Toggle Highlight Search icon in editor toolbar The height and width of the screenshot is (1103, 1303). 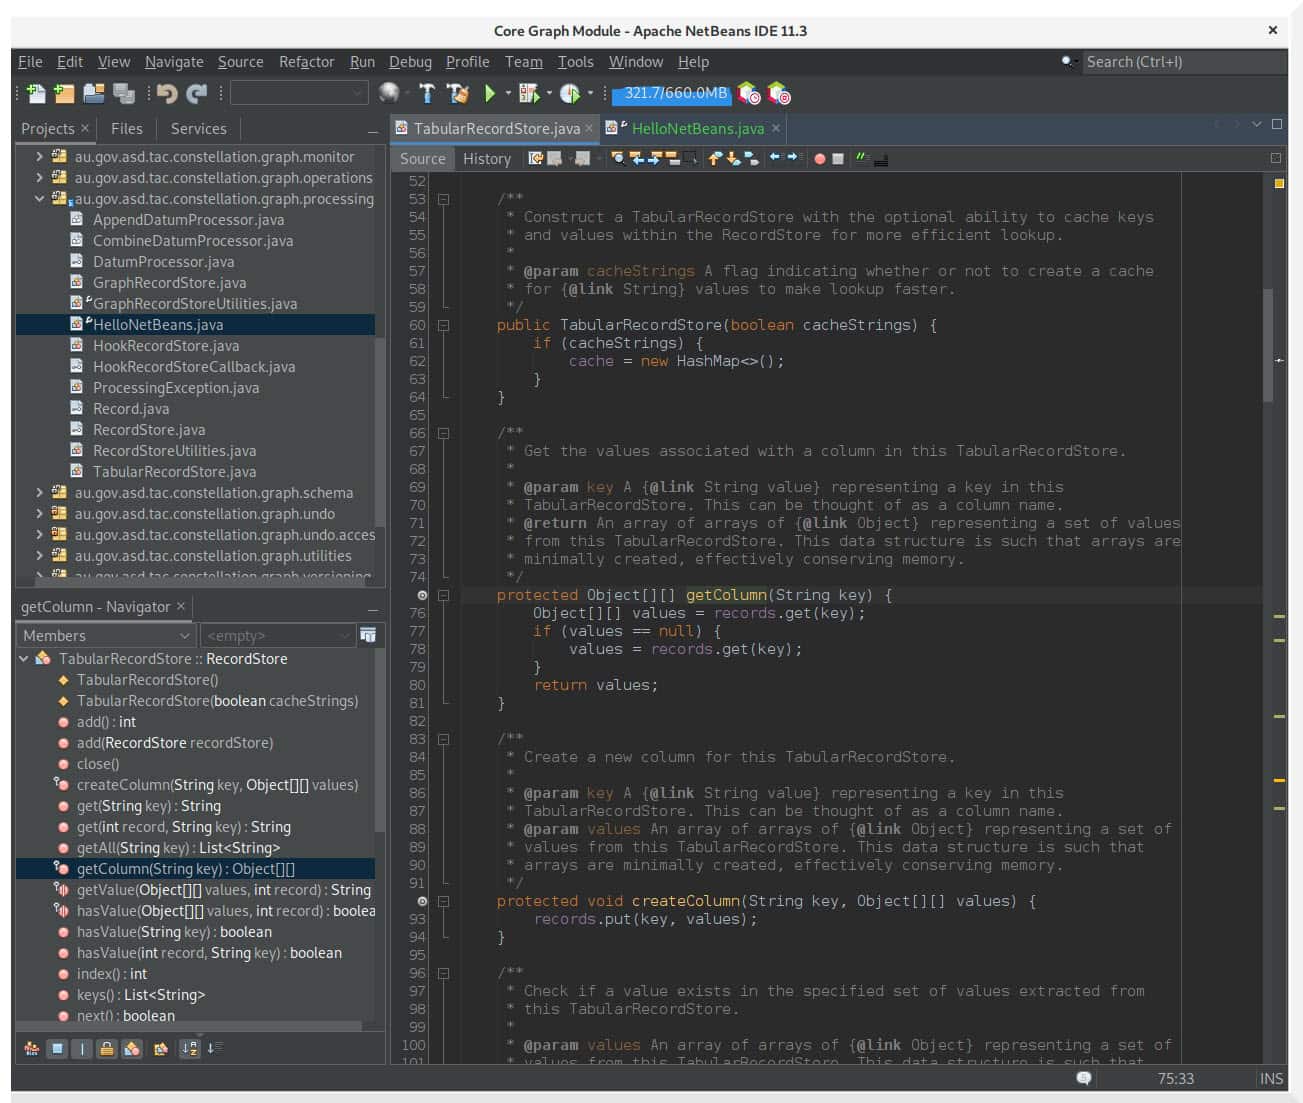[672, 158]
